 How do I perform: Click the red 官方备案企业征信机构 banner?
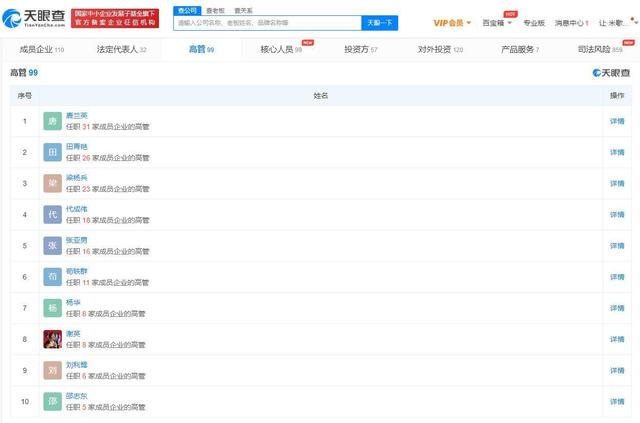point(115,18)
